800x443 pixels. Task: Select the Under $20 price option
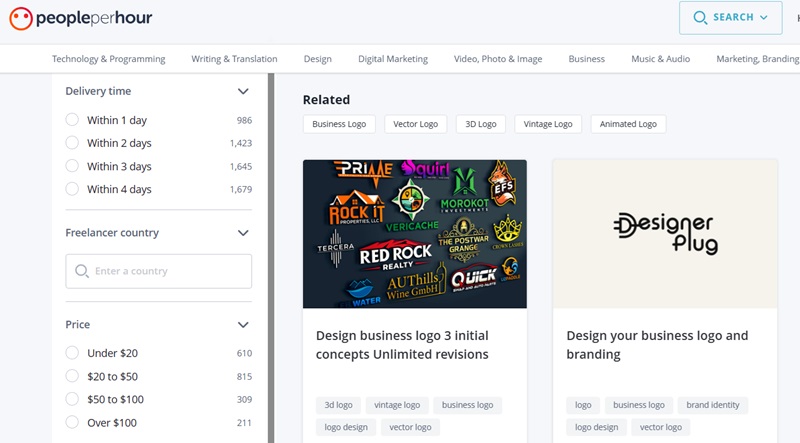coord(72,353)
